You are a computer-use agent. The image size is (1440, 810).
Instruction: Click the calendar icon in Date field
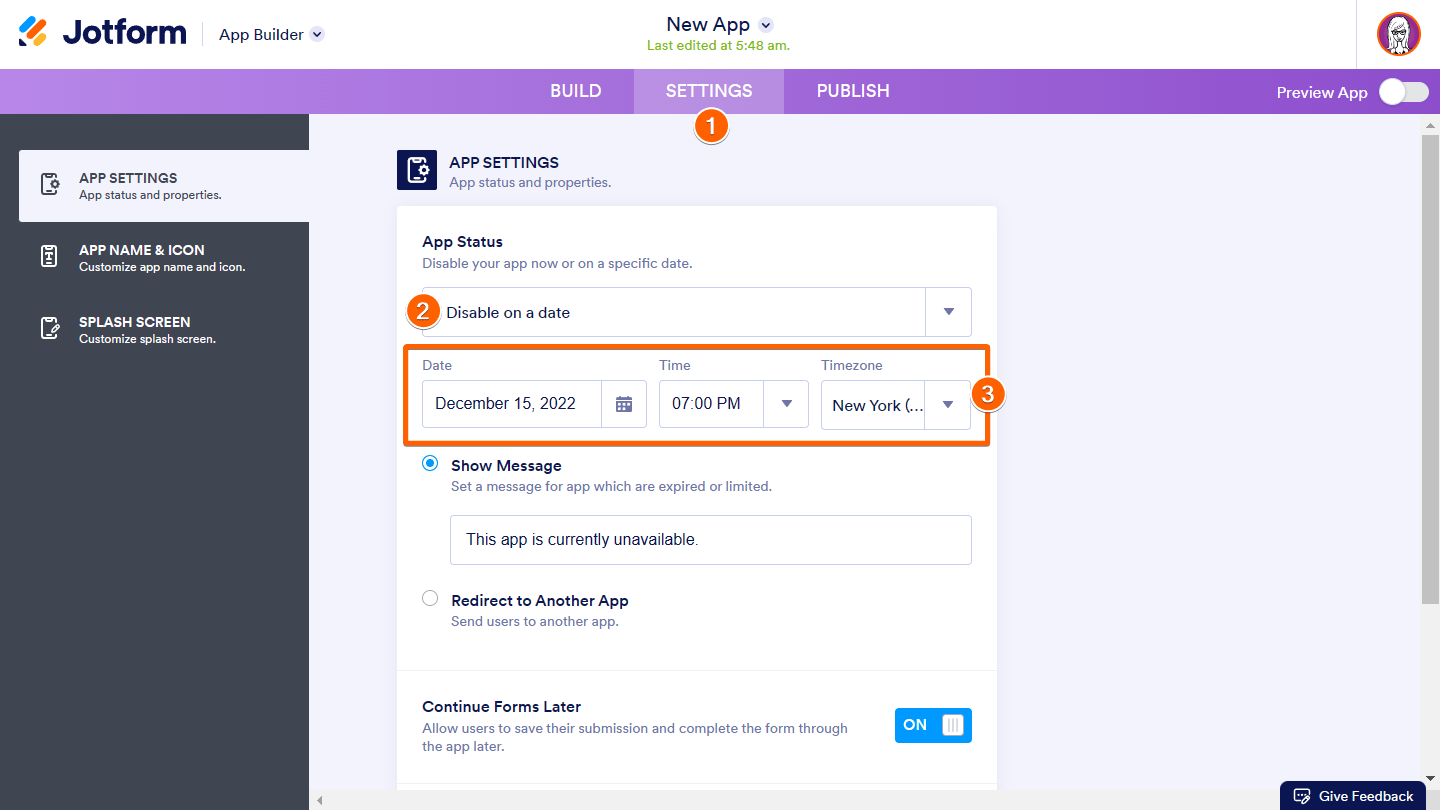pos(624,404)
